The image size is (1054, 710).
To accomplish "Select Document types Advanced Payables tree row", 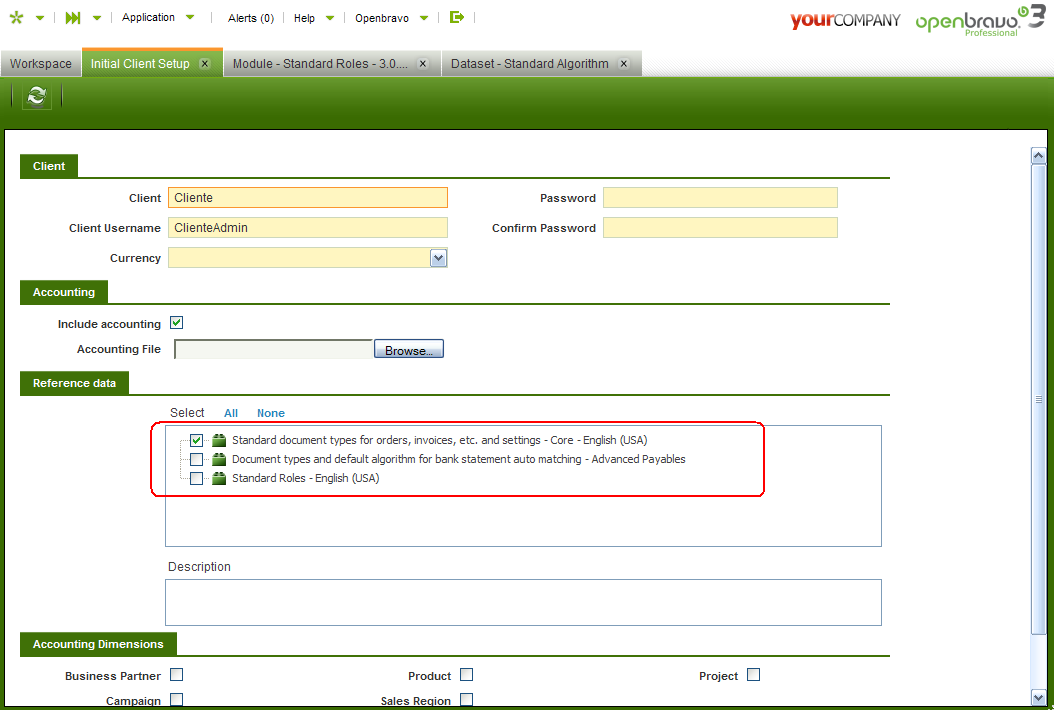I will tap(458, 459).
